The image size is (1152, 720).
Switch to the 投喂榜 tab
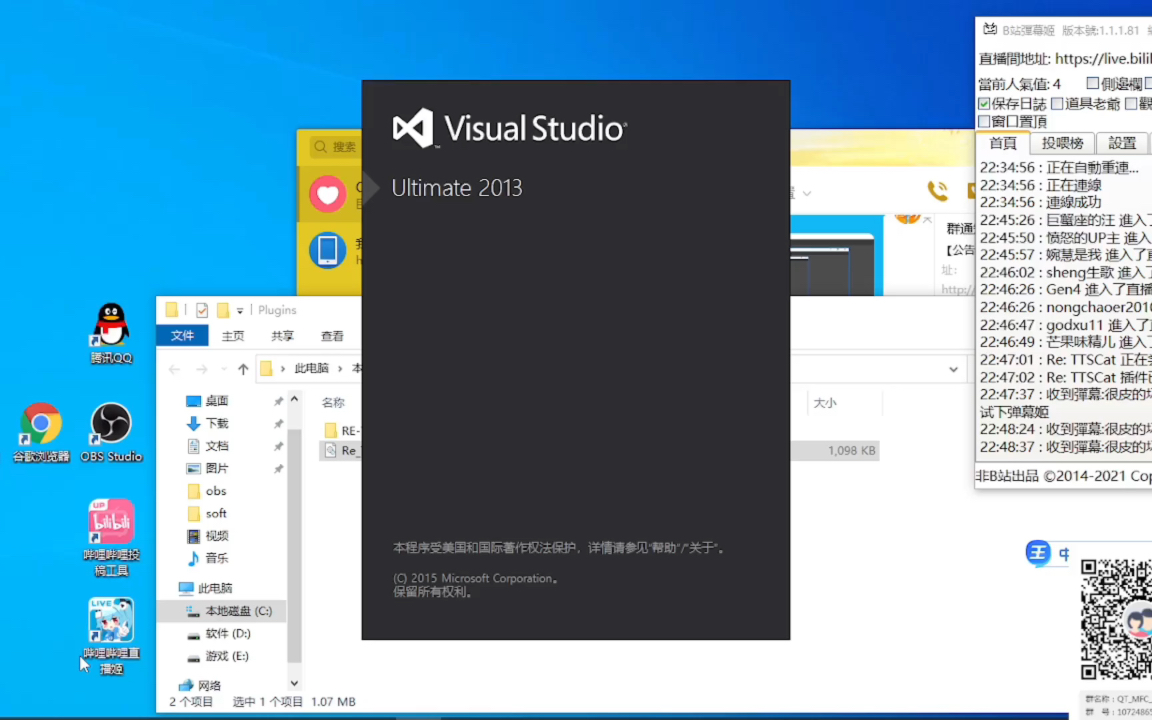pyautogui.click(x=1062, y=143)
